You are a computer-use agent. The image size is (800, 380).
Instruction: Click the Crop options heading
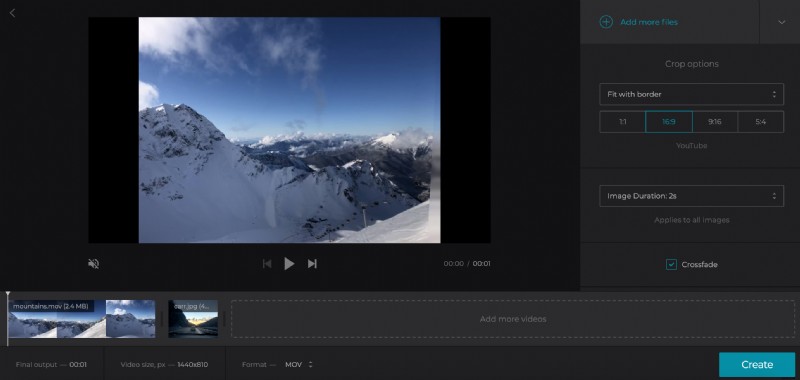click(x=691, y=64)
